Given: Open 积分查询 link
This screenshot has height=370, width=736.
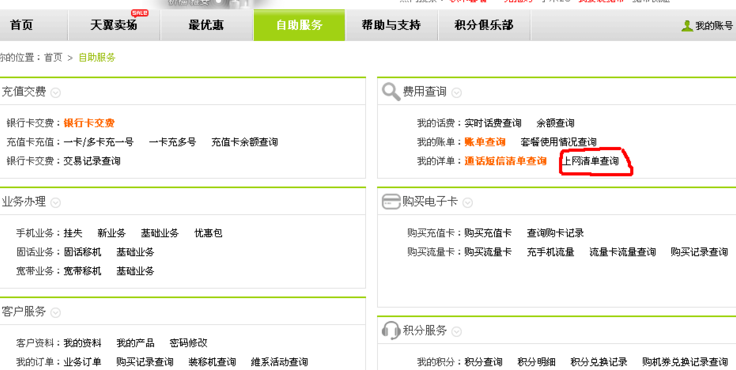Looking at the screenshot, I should point(483,362).
